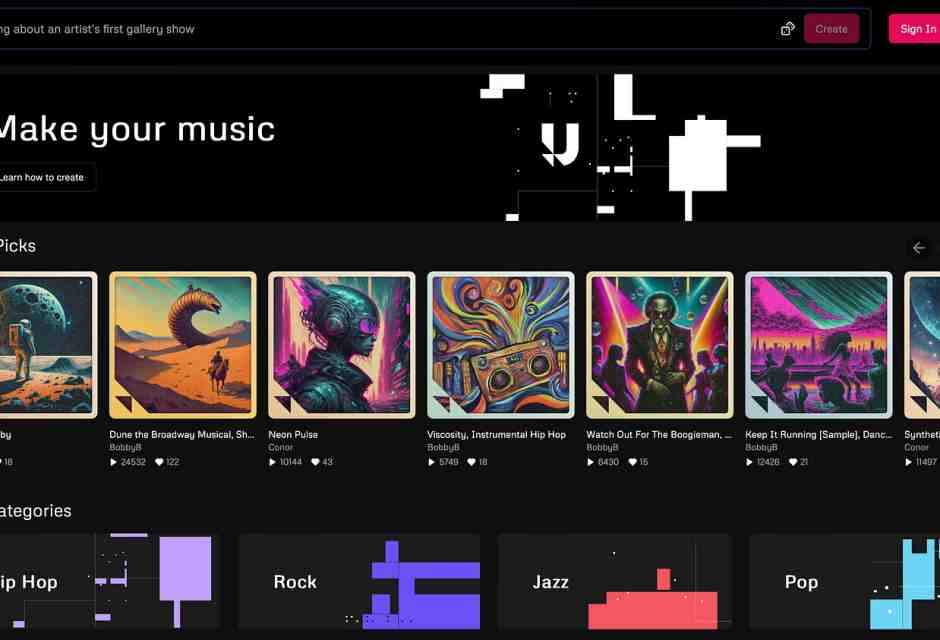Click play icon beside 24532 plays
Viewport: 940px width, 640px height.
point(113,462)
